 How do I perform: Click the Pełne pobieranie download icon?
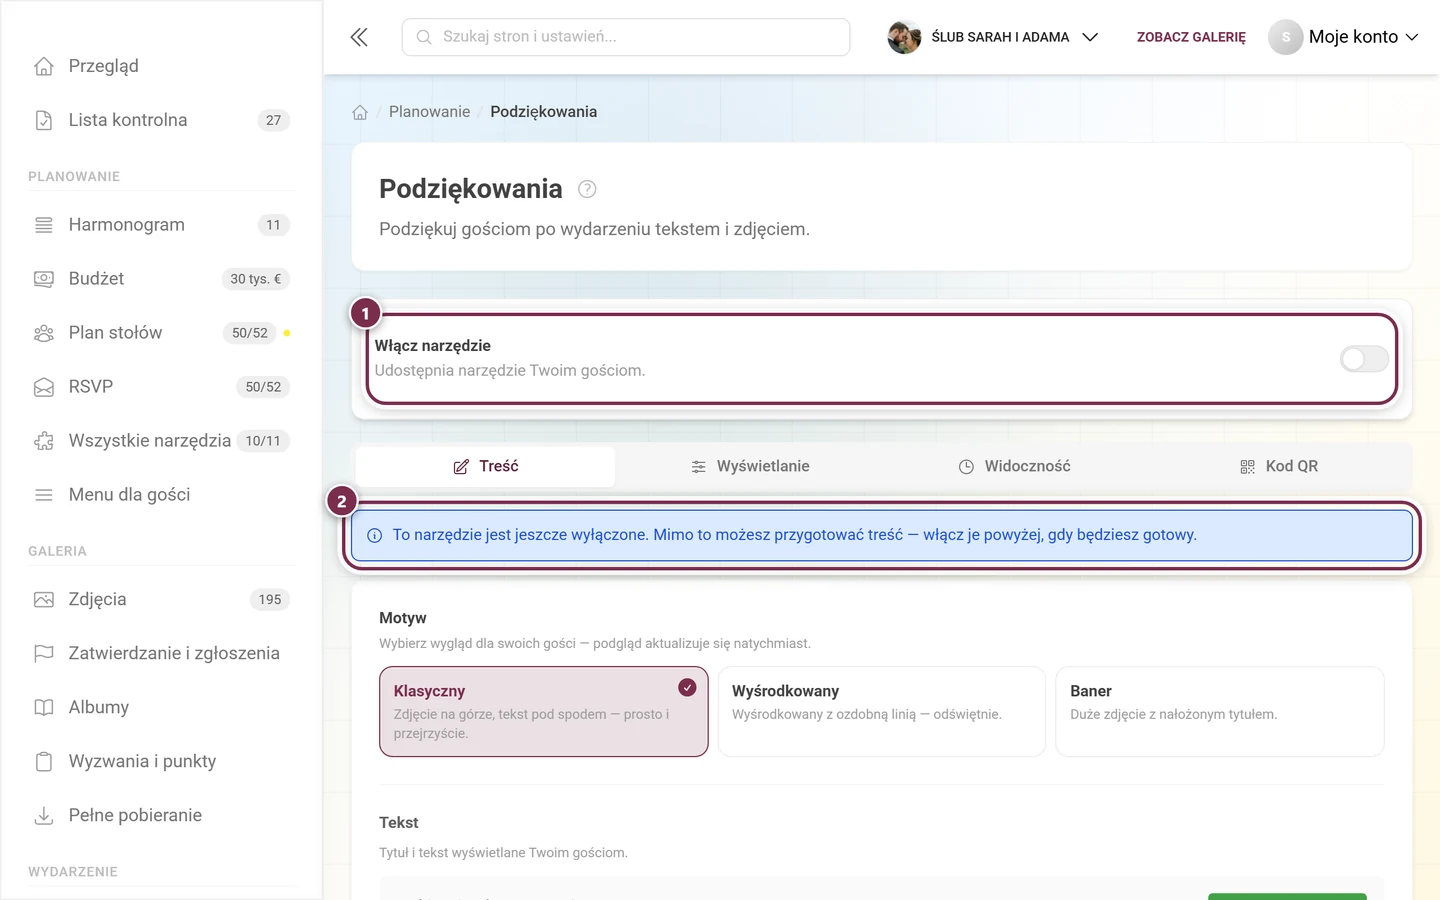44,816
